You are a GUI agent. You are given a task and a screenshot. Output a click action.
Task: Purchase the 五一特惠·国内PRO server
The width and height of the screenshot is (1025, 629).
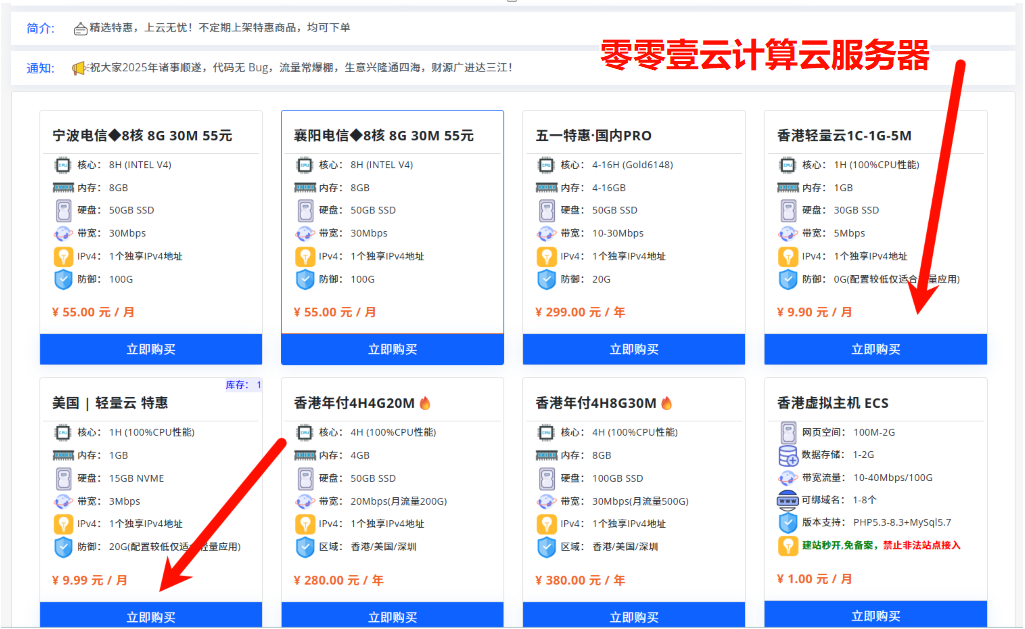634,349
